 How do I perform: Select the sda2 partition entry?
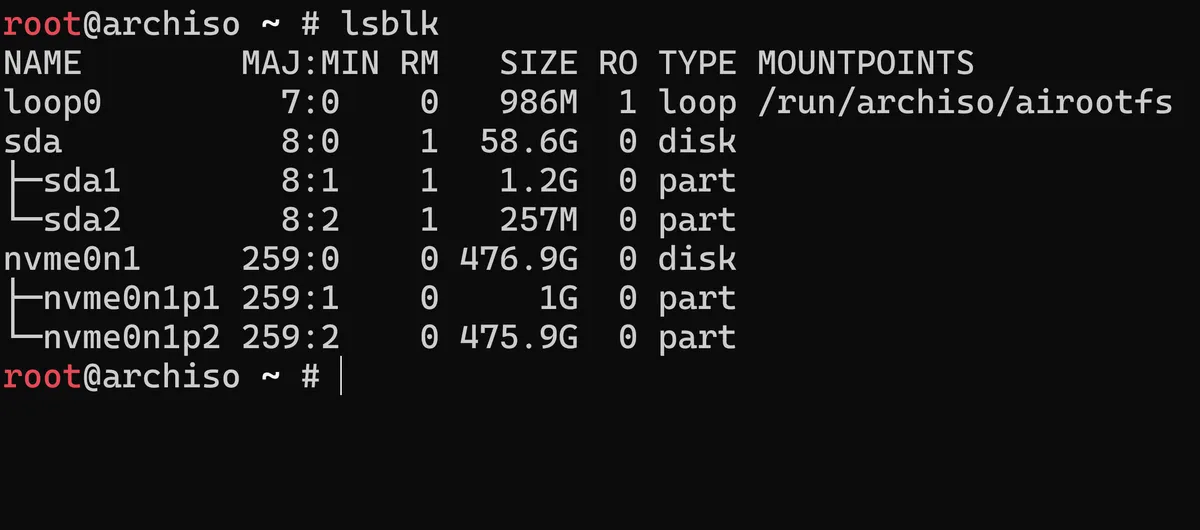click(x=82, y=220)
